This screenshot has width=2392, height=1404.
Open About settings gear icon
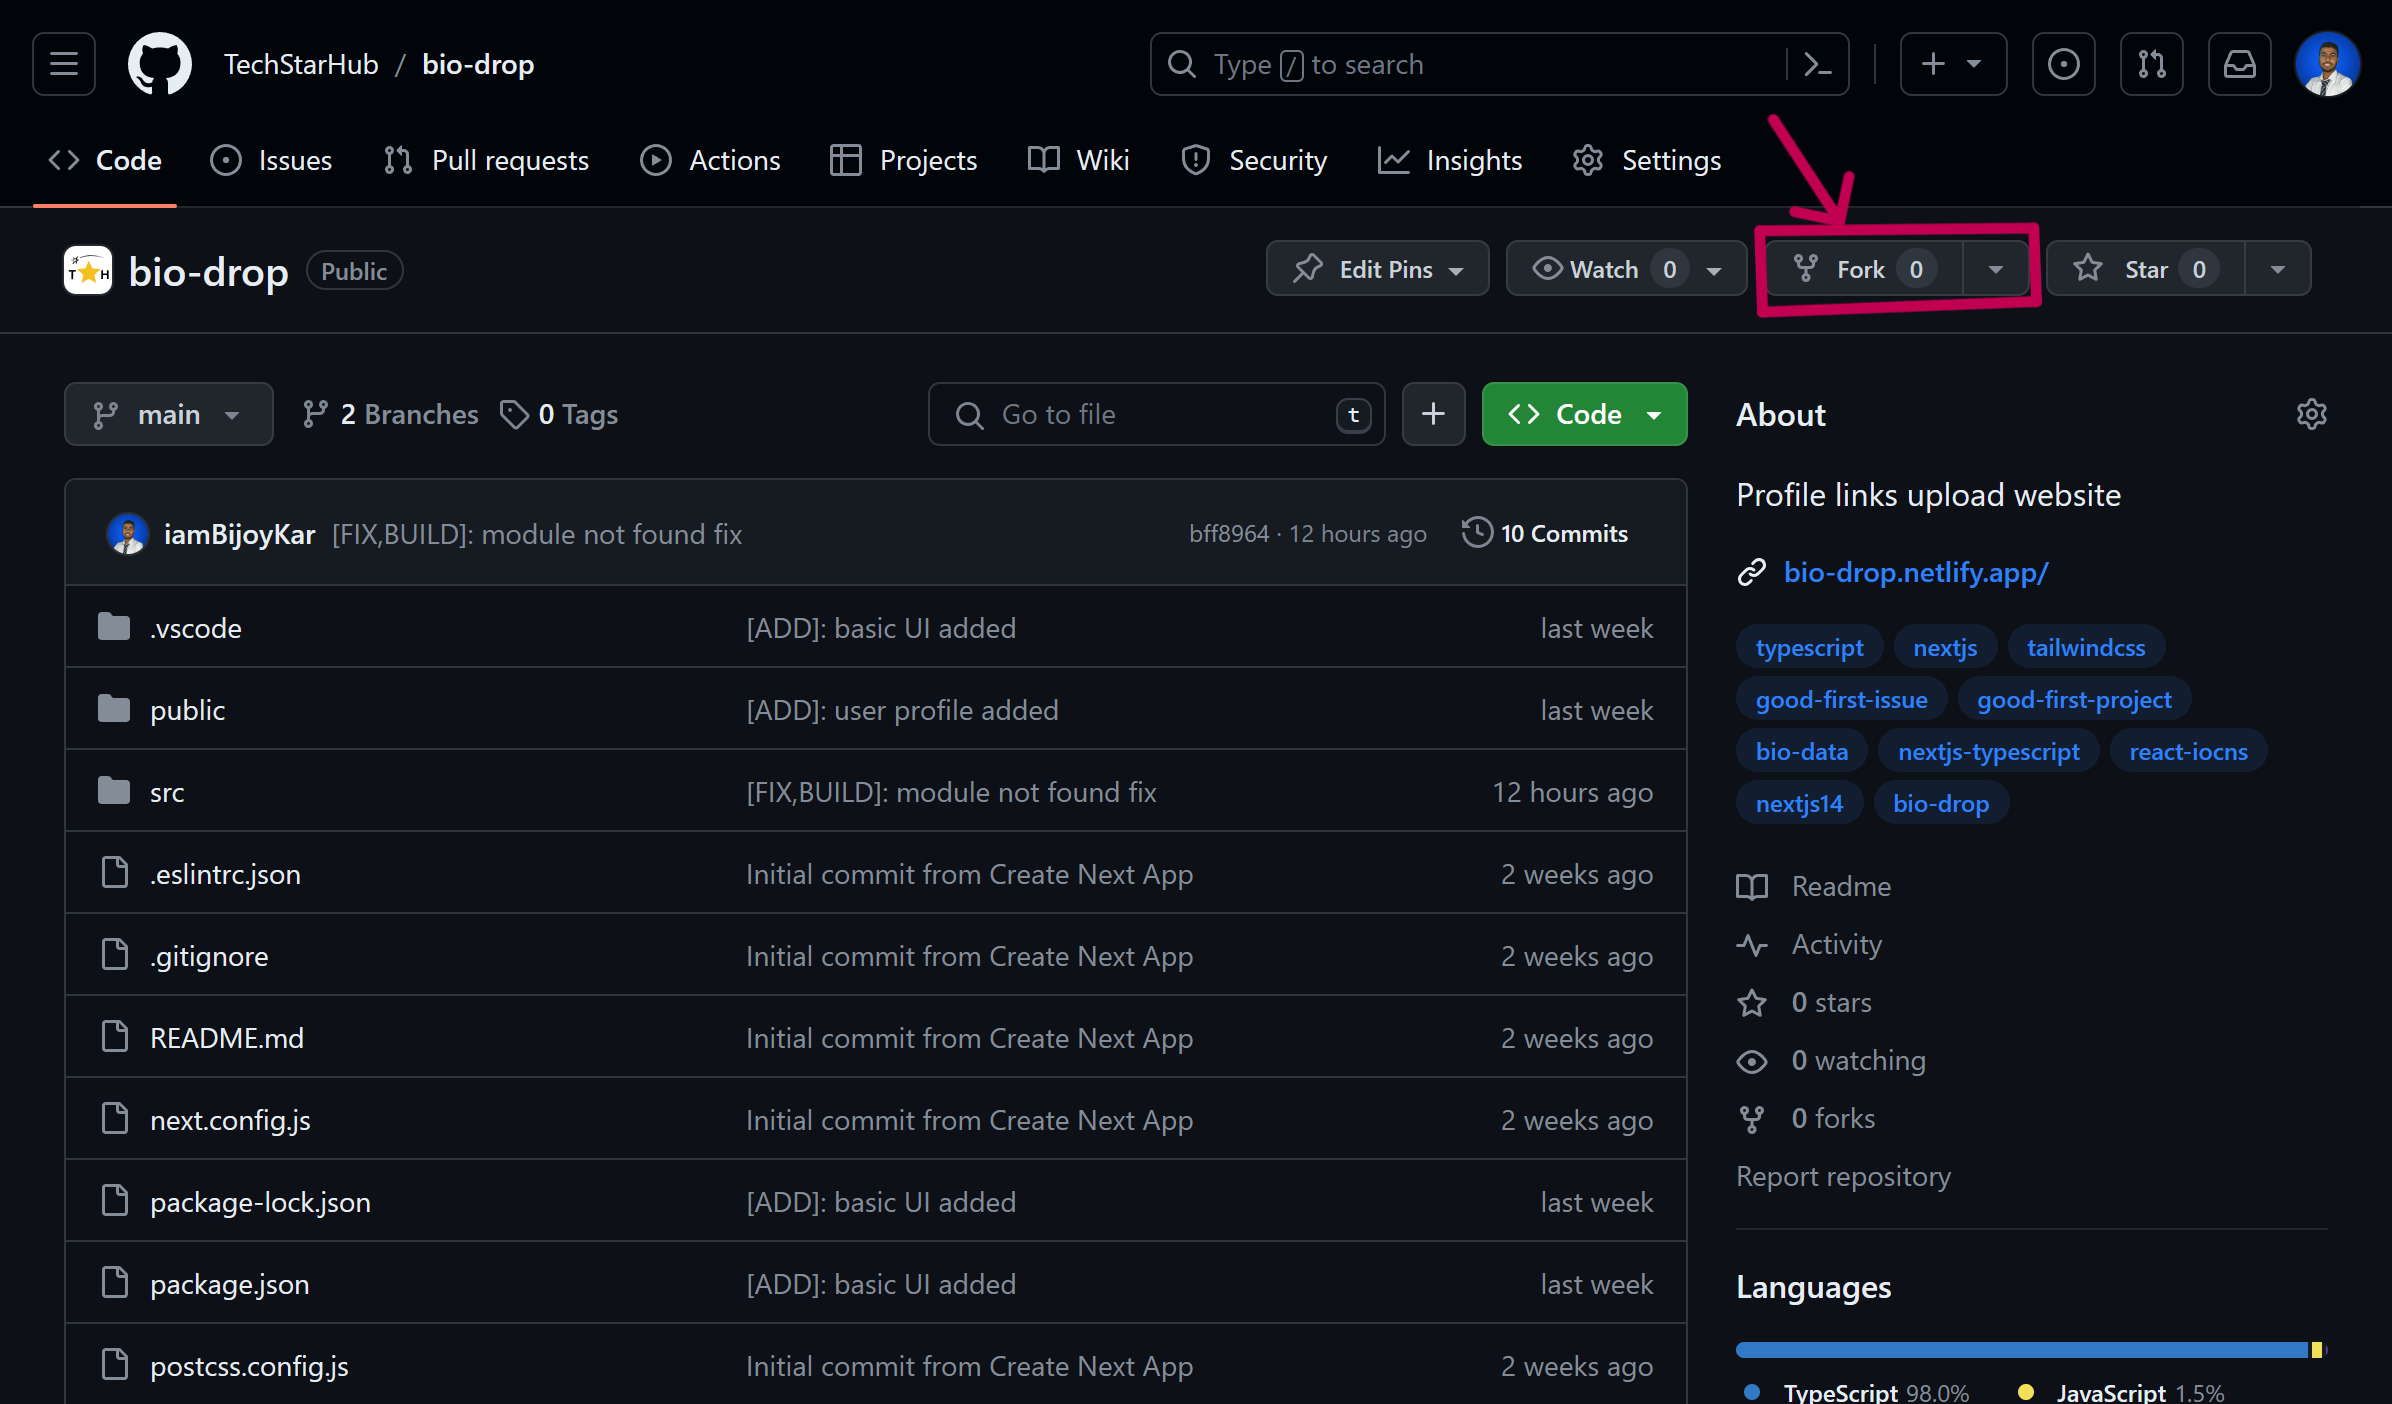(x=2312, y=414)
